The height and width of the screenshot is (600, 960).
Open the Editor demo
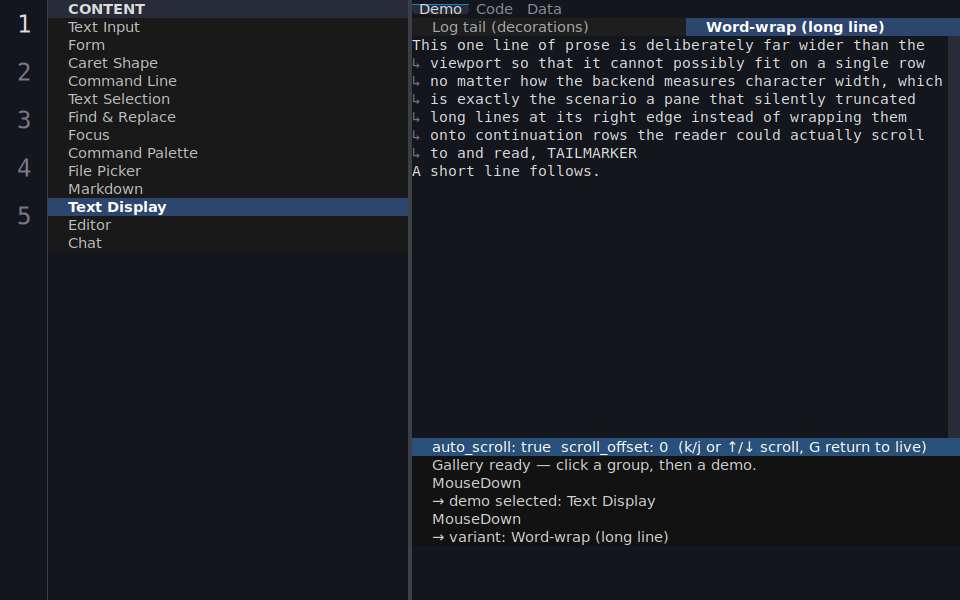228,225
